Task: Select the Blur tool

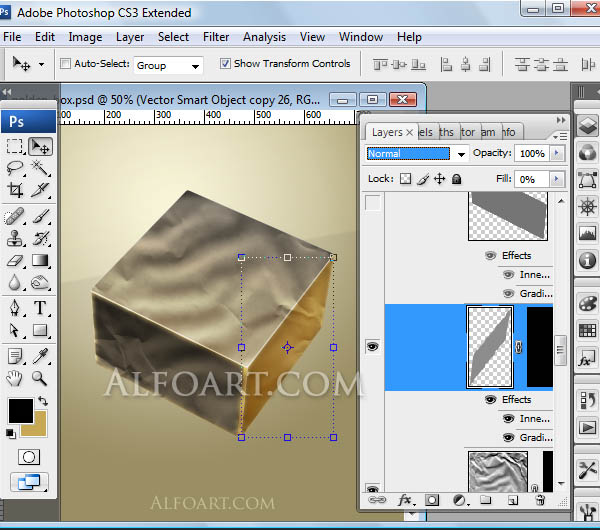Action: tap(15, 282)
